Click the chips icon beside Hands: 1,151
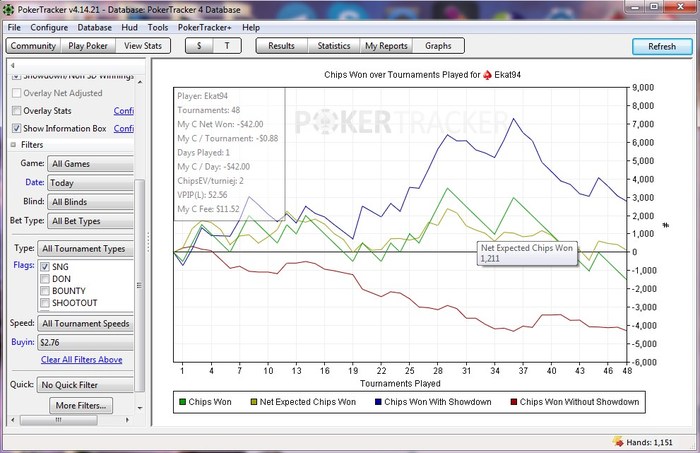 coord(618,442)
